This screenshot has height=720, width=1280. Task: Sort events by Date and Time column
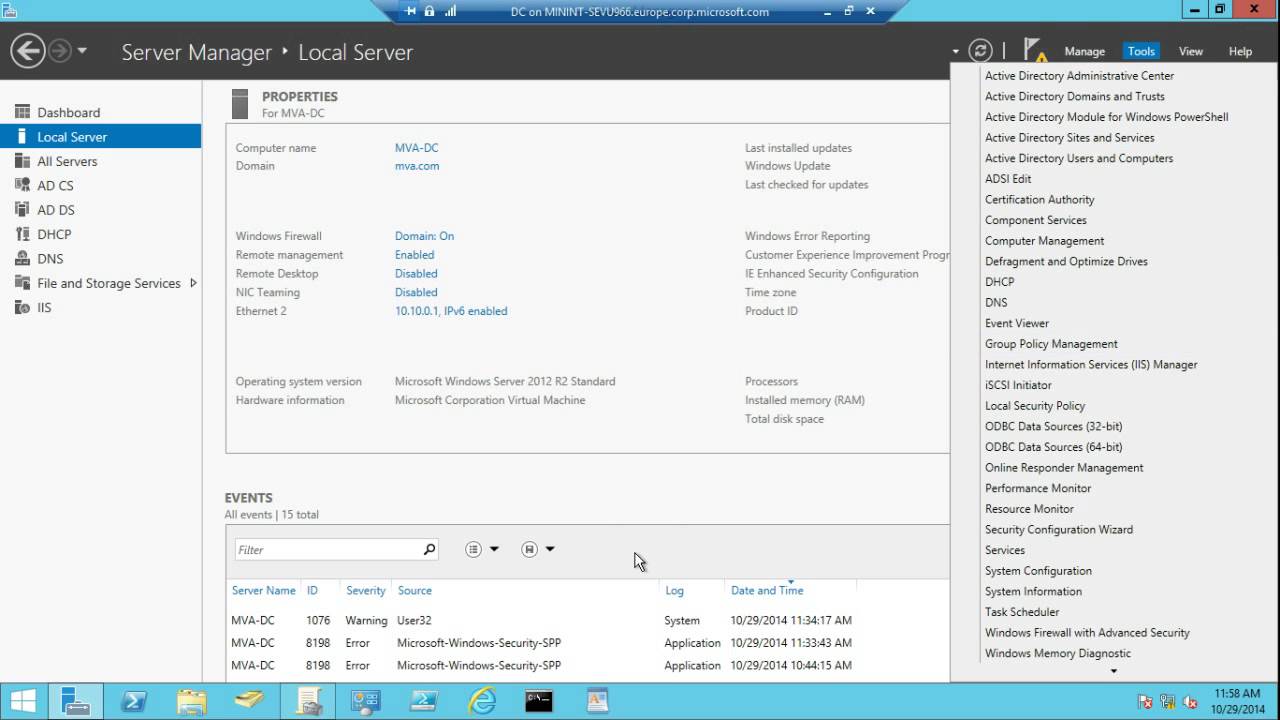pos(767,591)
